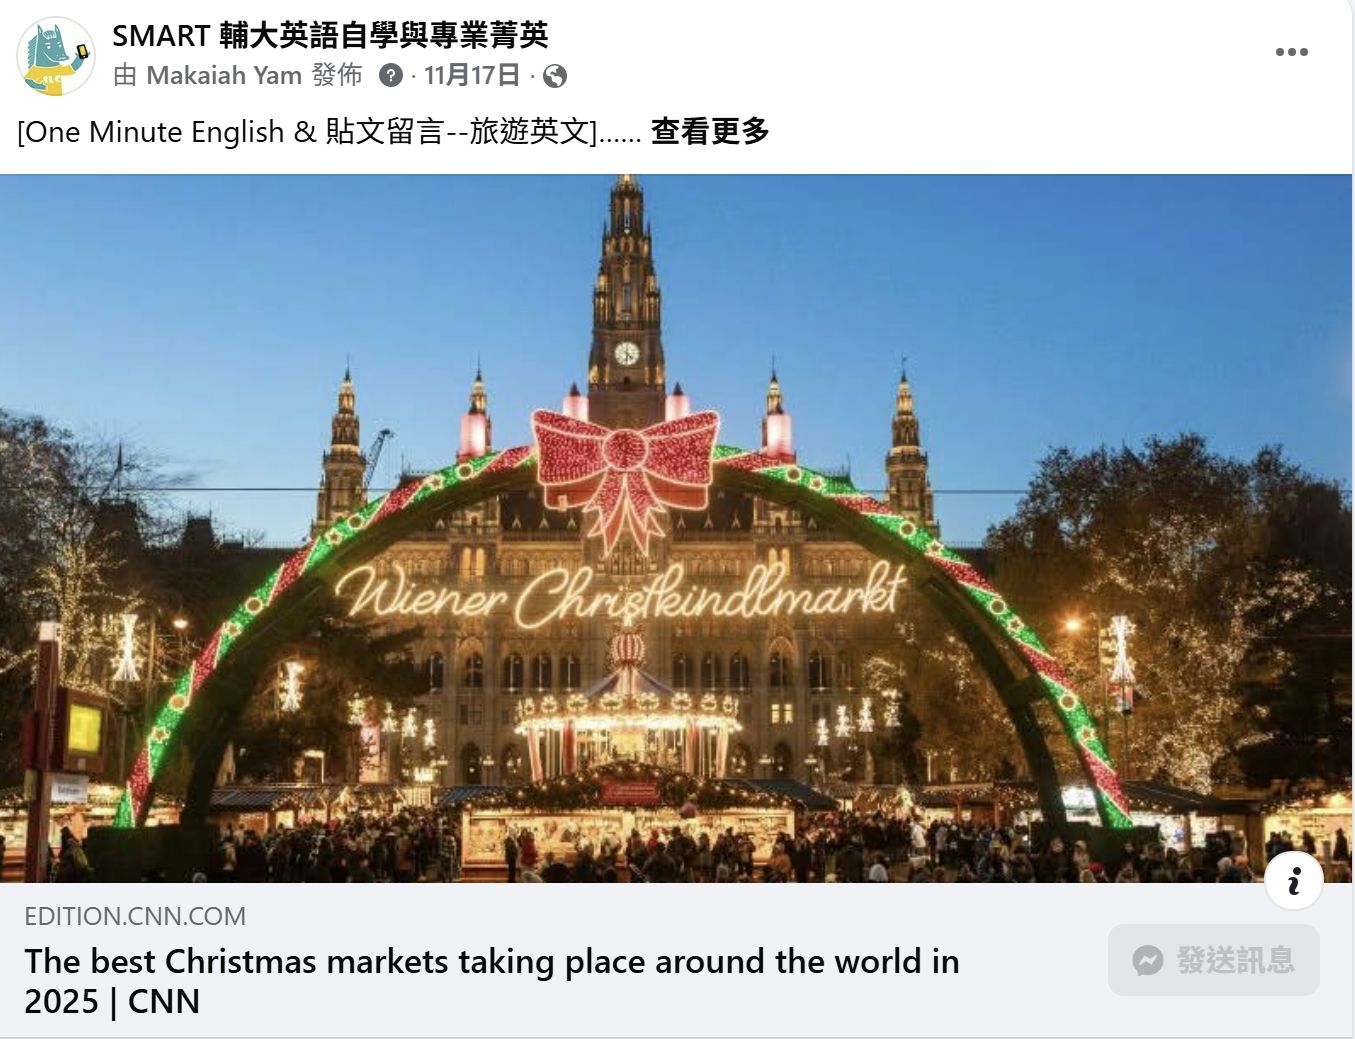Click the EDITION.CNN.COM source label

coord(135,916)
